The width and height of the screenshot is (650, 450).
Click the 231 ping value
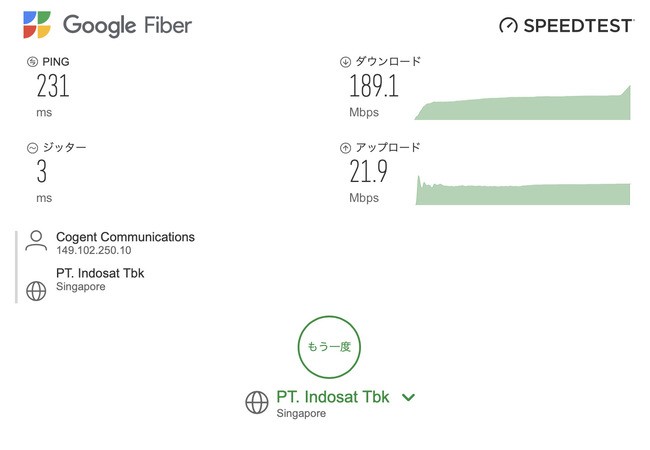point(53,87)
